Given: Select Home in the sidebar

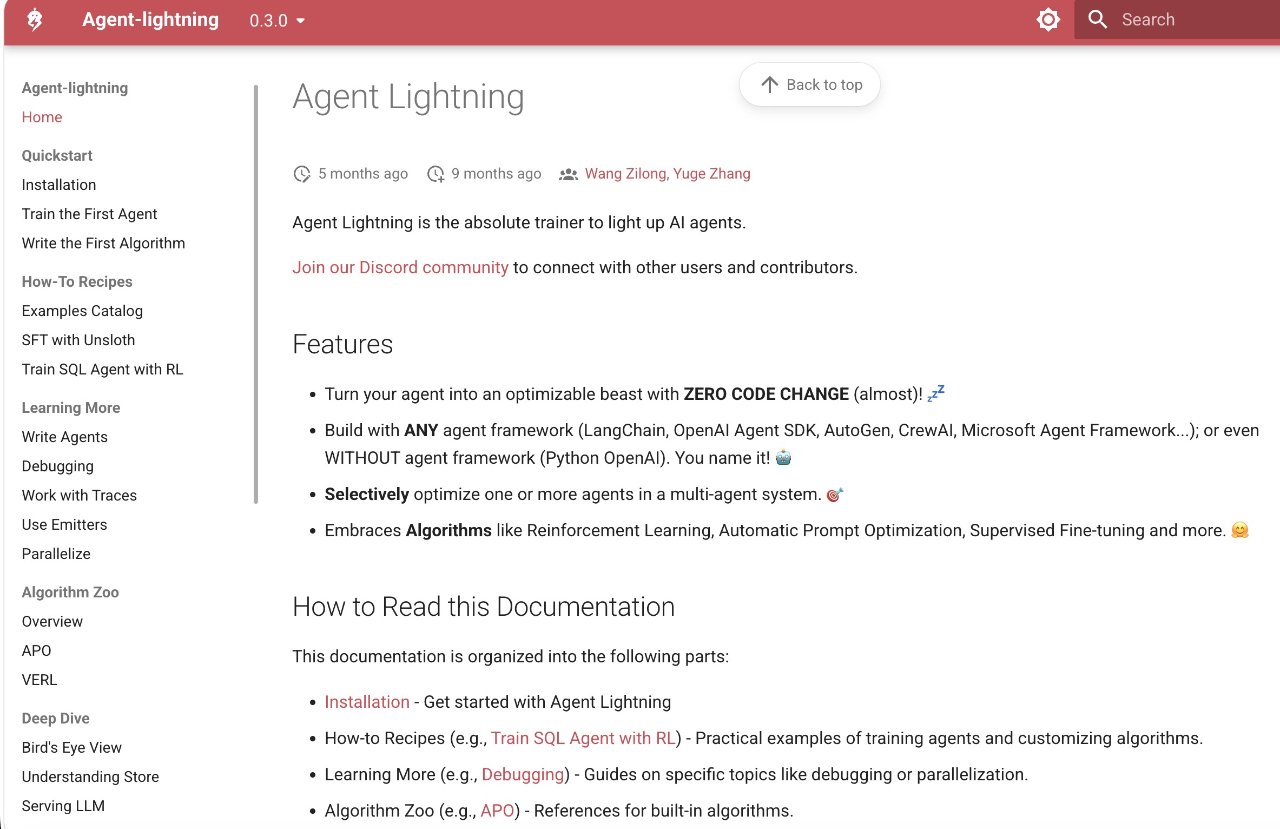Looking at the screenshot, I should point(42,117).
